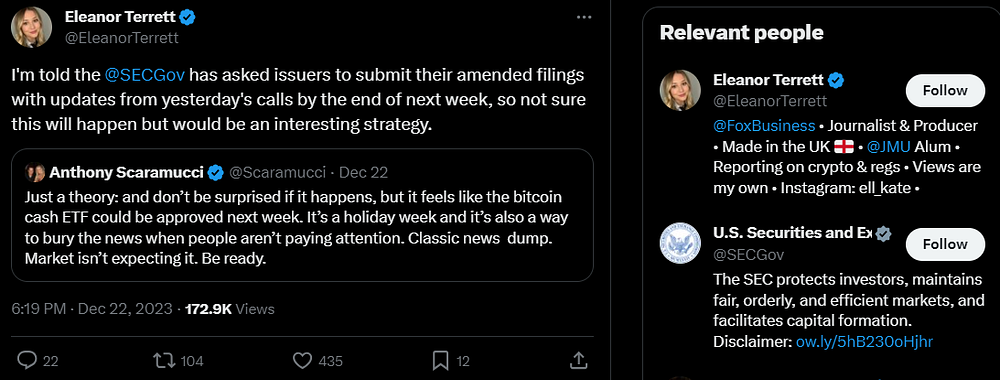Image resolution: width=1000 pixels, height=380 pixels.
Task: Click the reply speech bubble icon
Action: (x=27, y=361)
